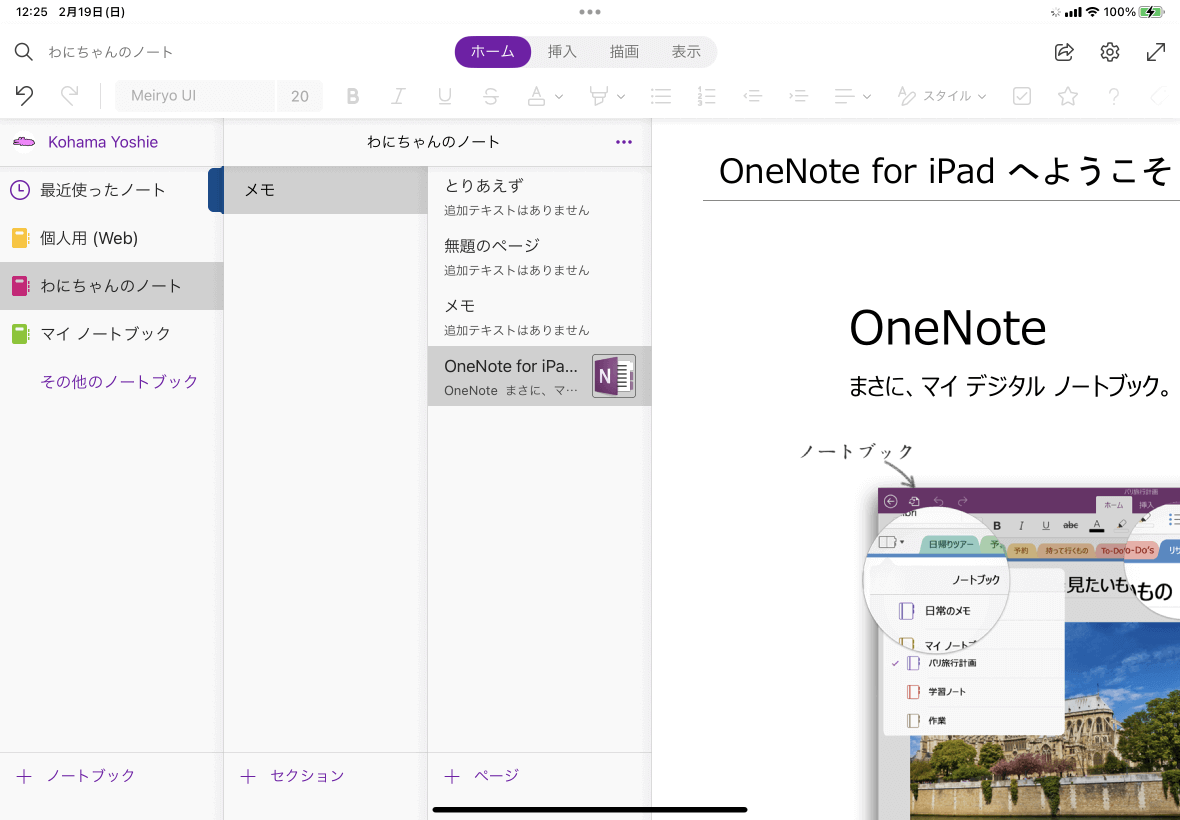The height and width of the screenshot is (820, 1180).
Task: Edit the page title OneNote for iPad へようこそ
Action: [x=944, y=171]
